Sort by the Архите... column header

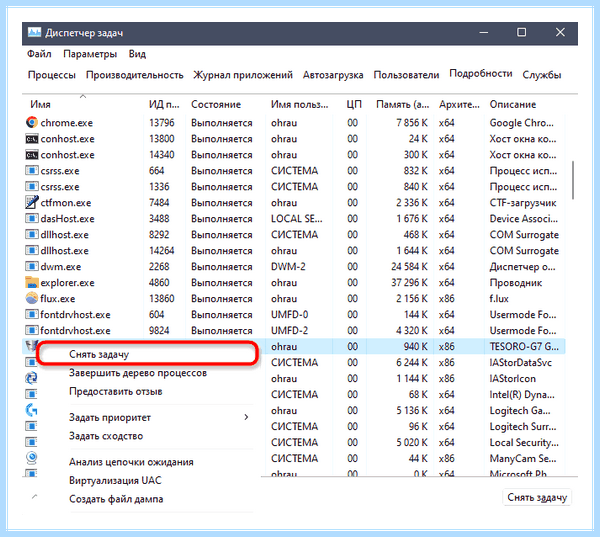pos(459,104)
